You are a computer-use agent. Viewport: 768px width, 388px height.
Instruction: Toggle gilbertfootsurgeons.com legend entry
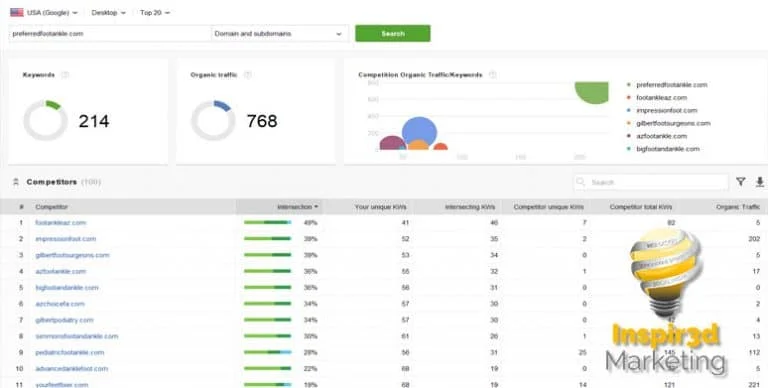click(x=668, y=123)
